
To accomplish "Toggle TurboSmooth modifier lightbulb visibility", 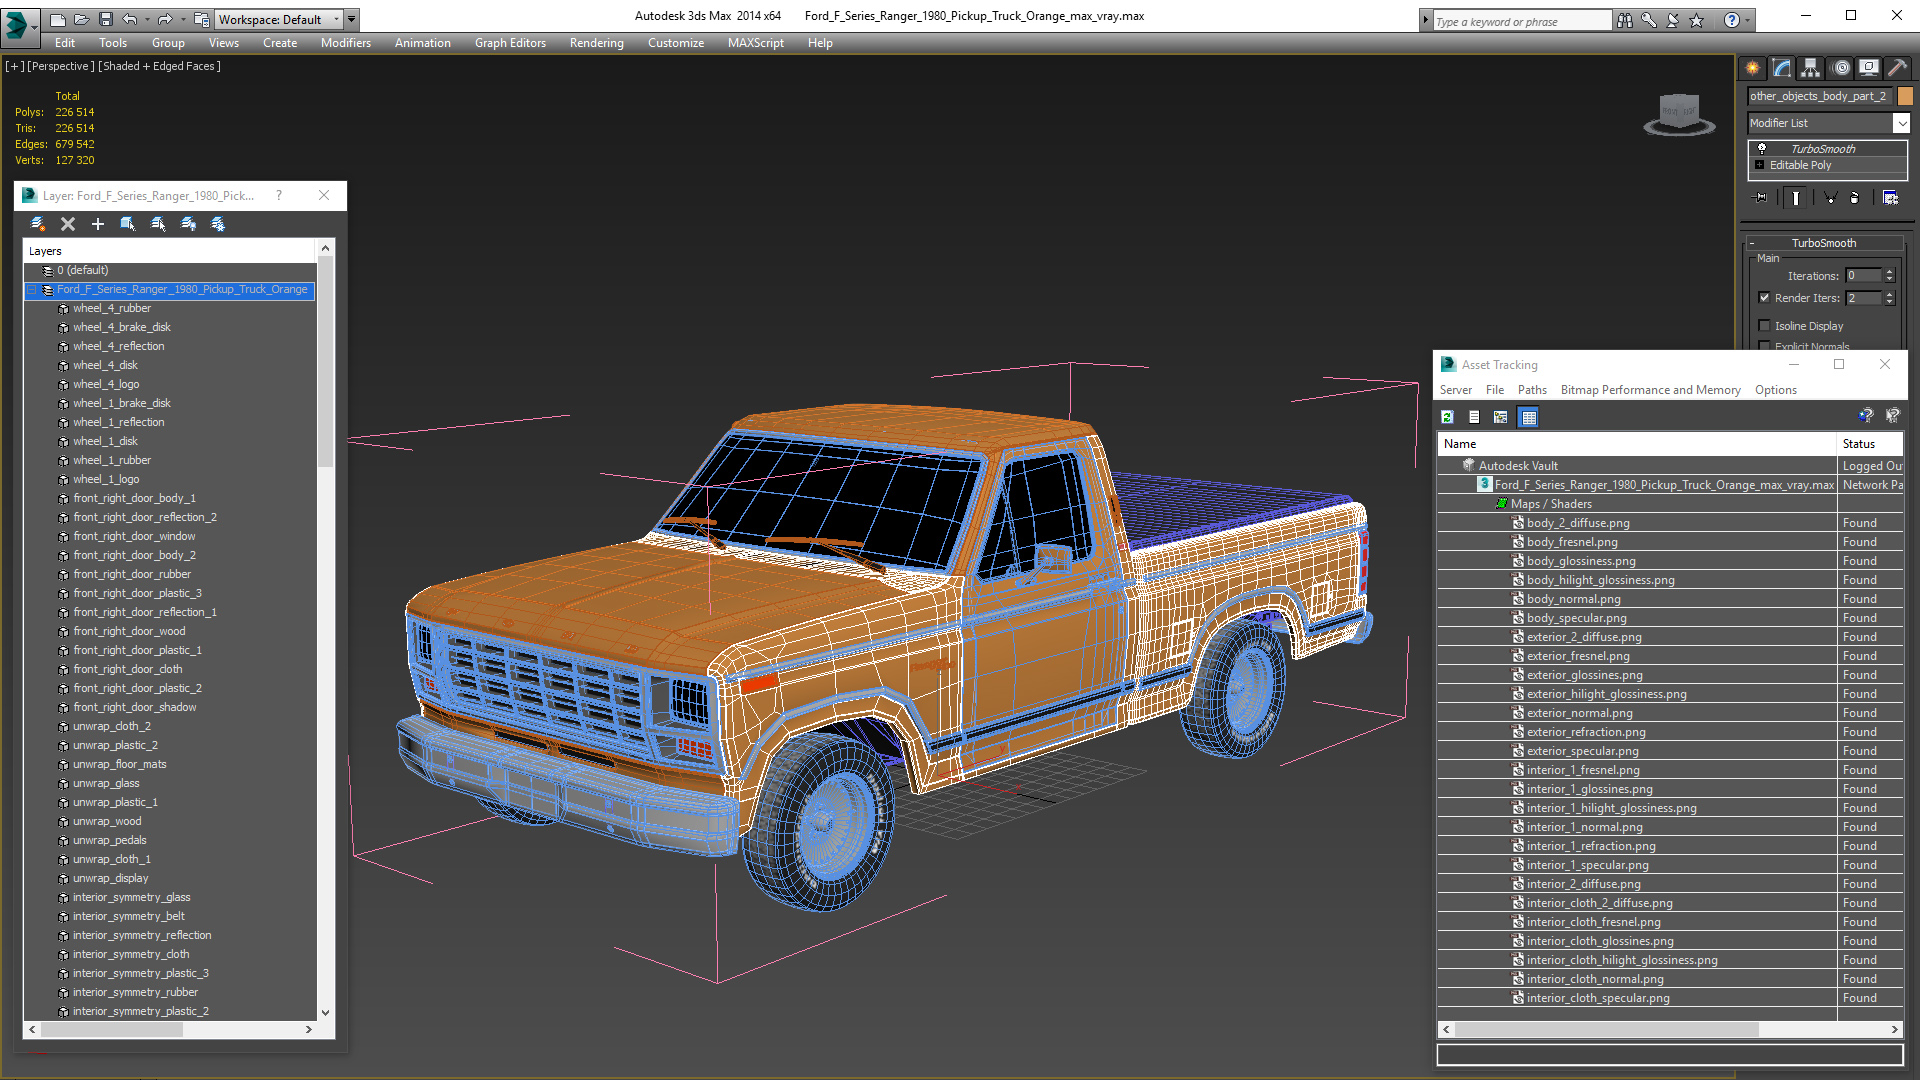I will click(1762, 148).
